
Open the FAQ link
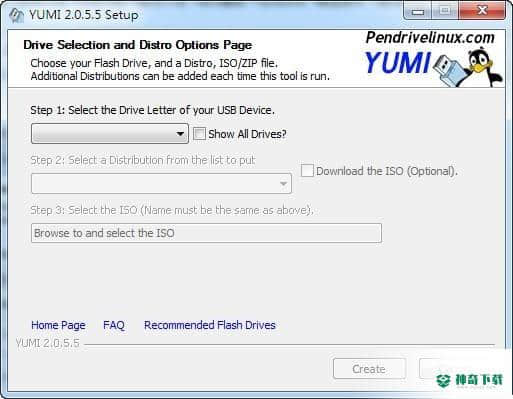click(114, 325)
